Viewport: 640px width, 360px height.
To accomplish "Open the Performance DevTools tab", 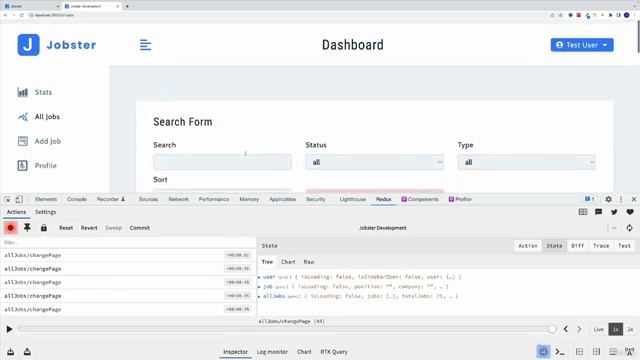I will coord(214,199).
